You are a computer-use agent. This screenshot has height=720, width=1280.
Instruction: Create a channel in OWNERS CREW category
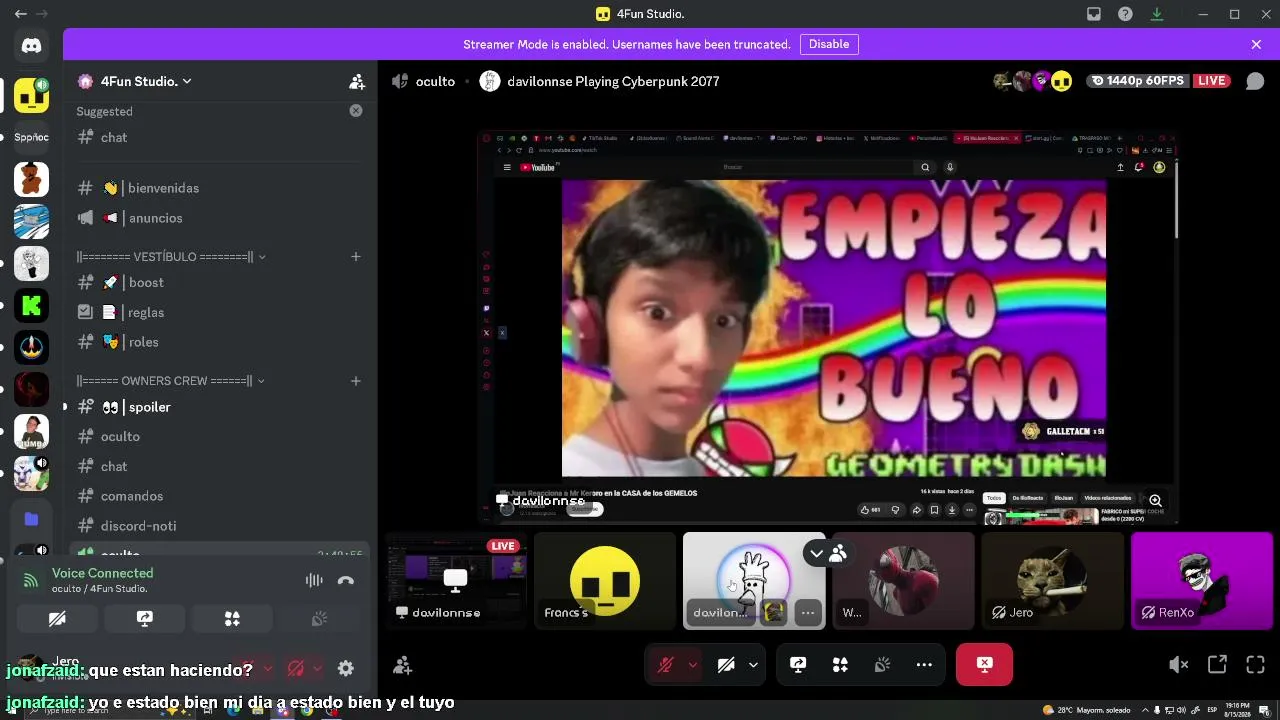click(x=355, y=381)
